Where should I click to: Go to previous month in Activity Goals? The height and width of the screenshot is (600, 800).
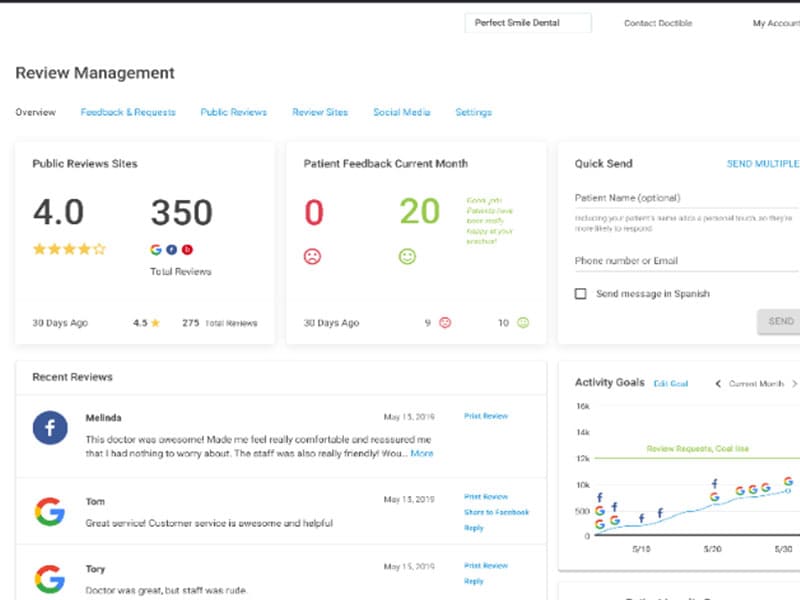[717, 383]
